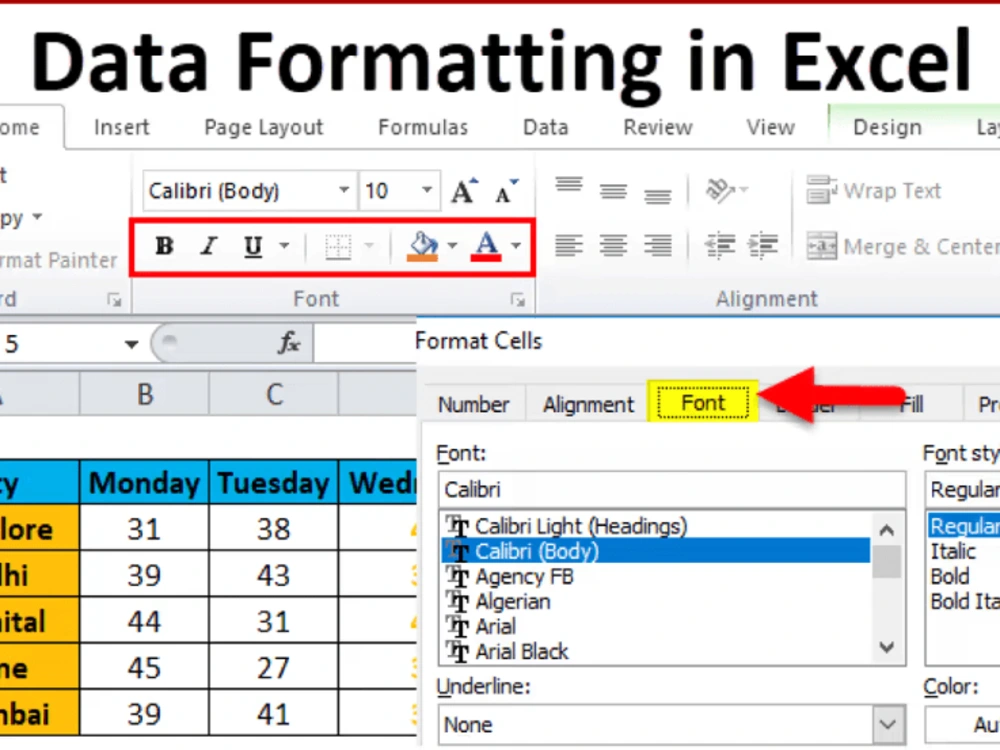Open Alignment tab in Format Cells
Viewport: 1000px width, 750px height.
[588, 404]
